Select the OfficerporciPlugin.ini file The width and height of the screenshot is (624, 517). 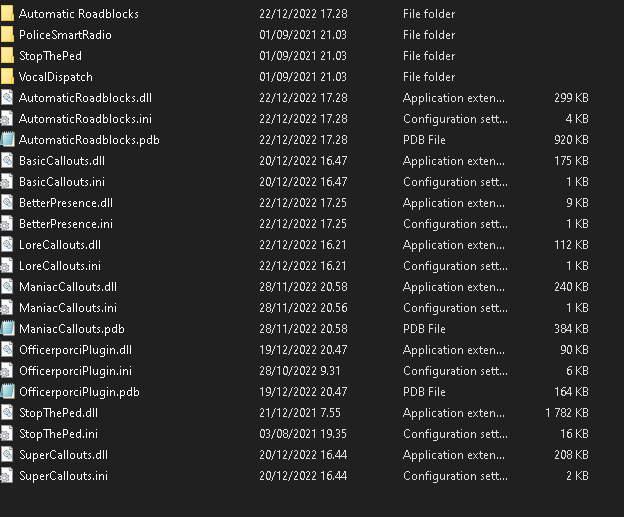pos(75,371)
